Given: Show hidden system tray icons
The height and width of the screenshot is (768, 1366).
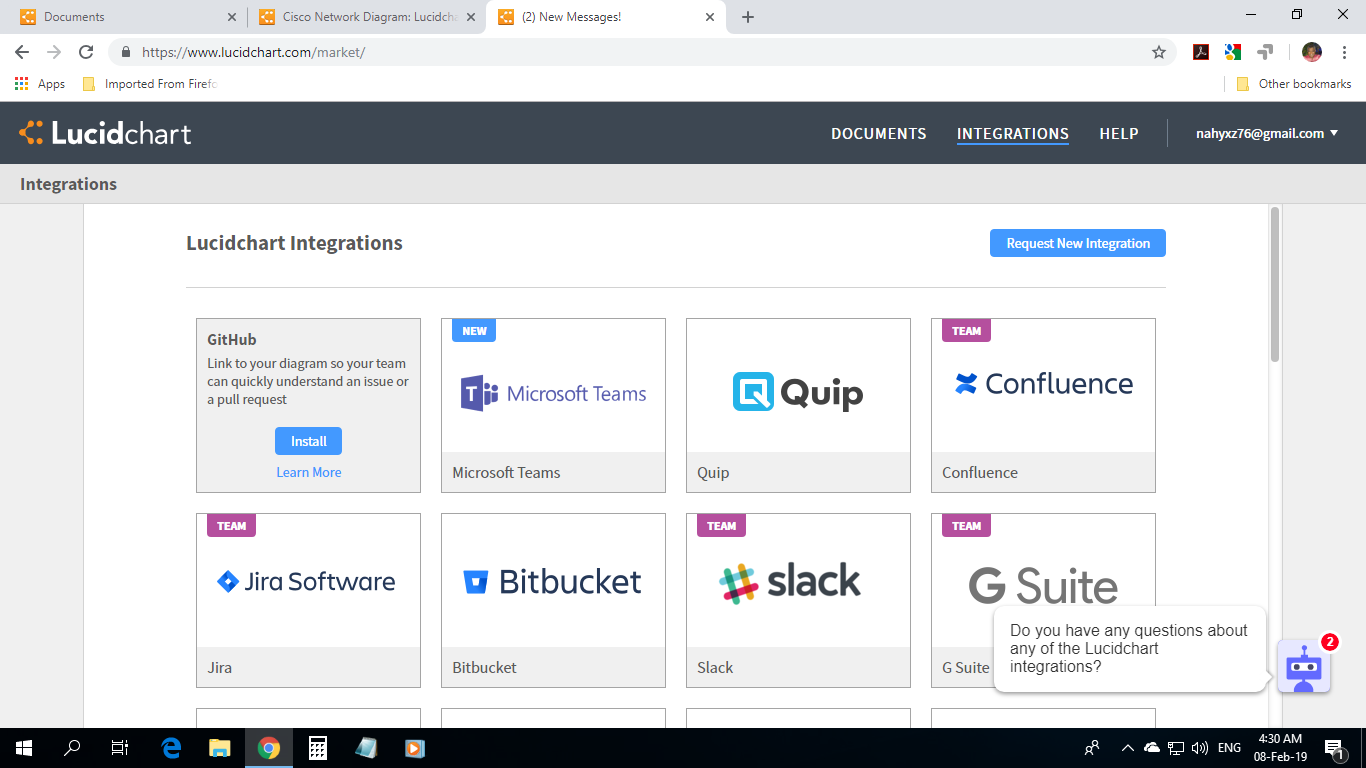Looking at the screenshot, I should (1128, 748).
